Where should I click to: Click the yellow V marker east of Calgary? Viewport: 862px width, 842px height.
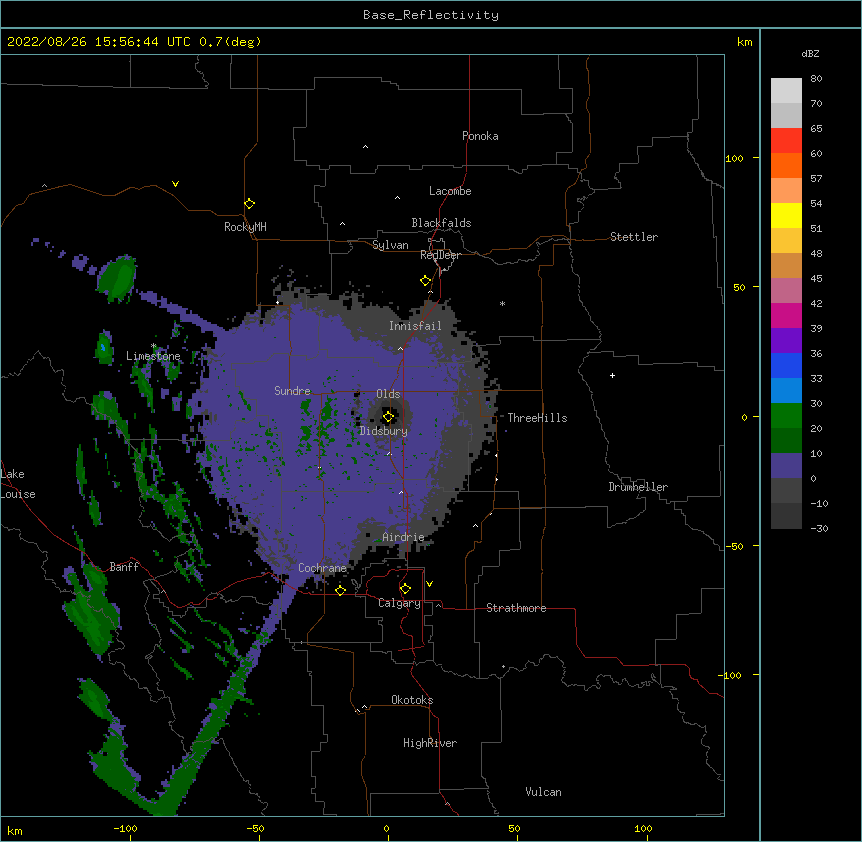(429, 584)
